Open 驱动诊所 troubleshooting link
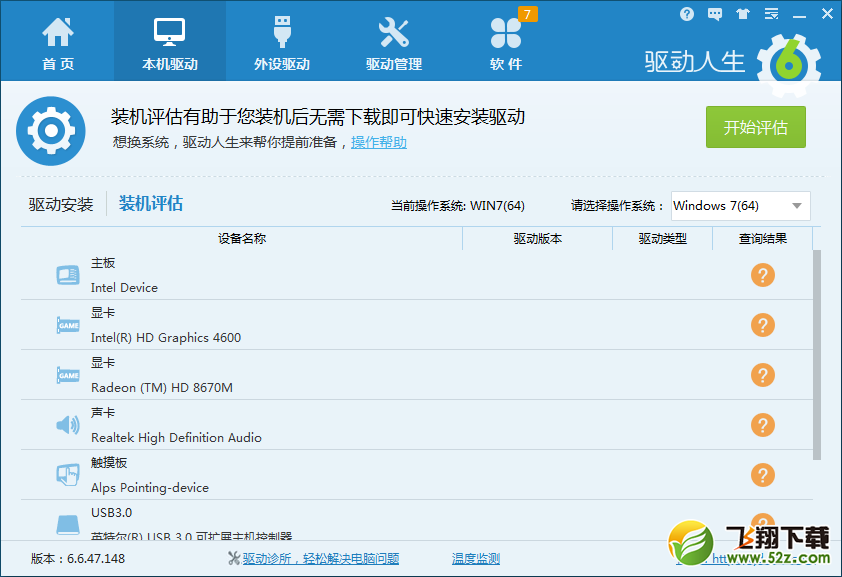The width and height of the screenshot is (842, 577). point(321,559)
